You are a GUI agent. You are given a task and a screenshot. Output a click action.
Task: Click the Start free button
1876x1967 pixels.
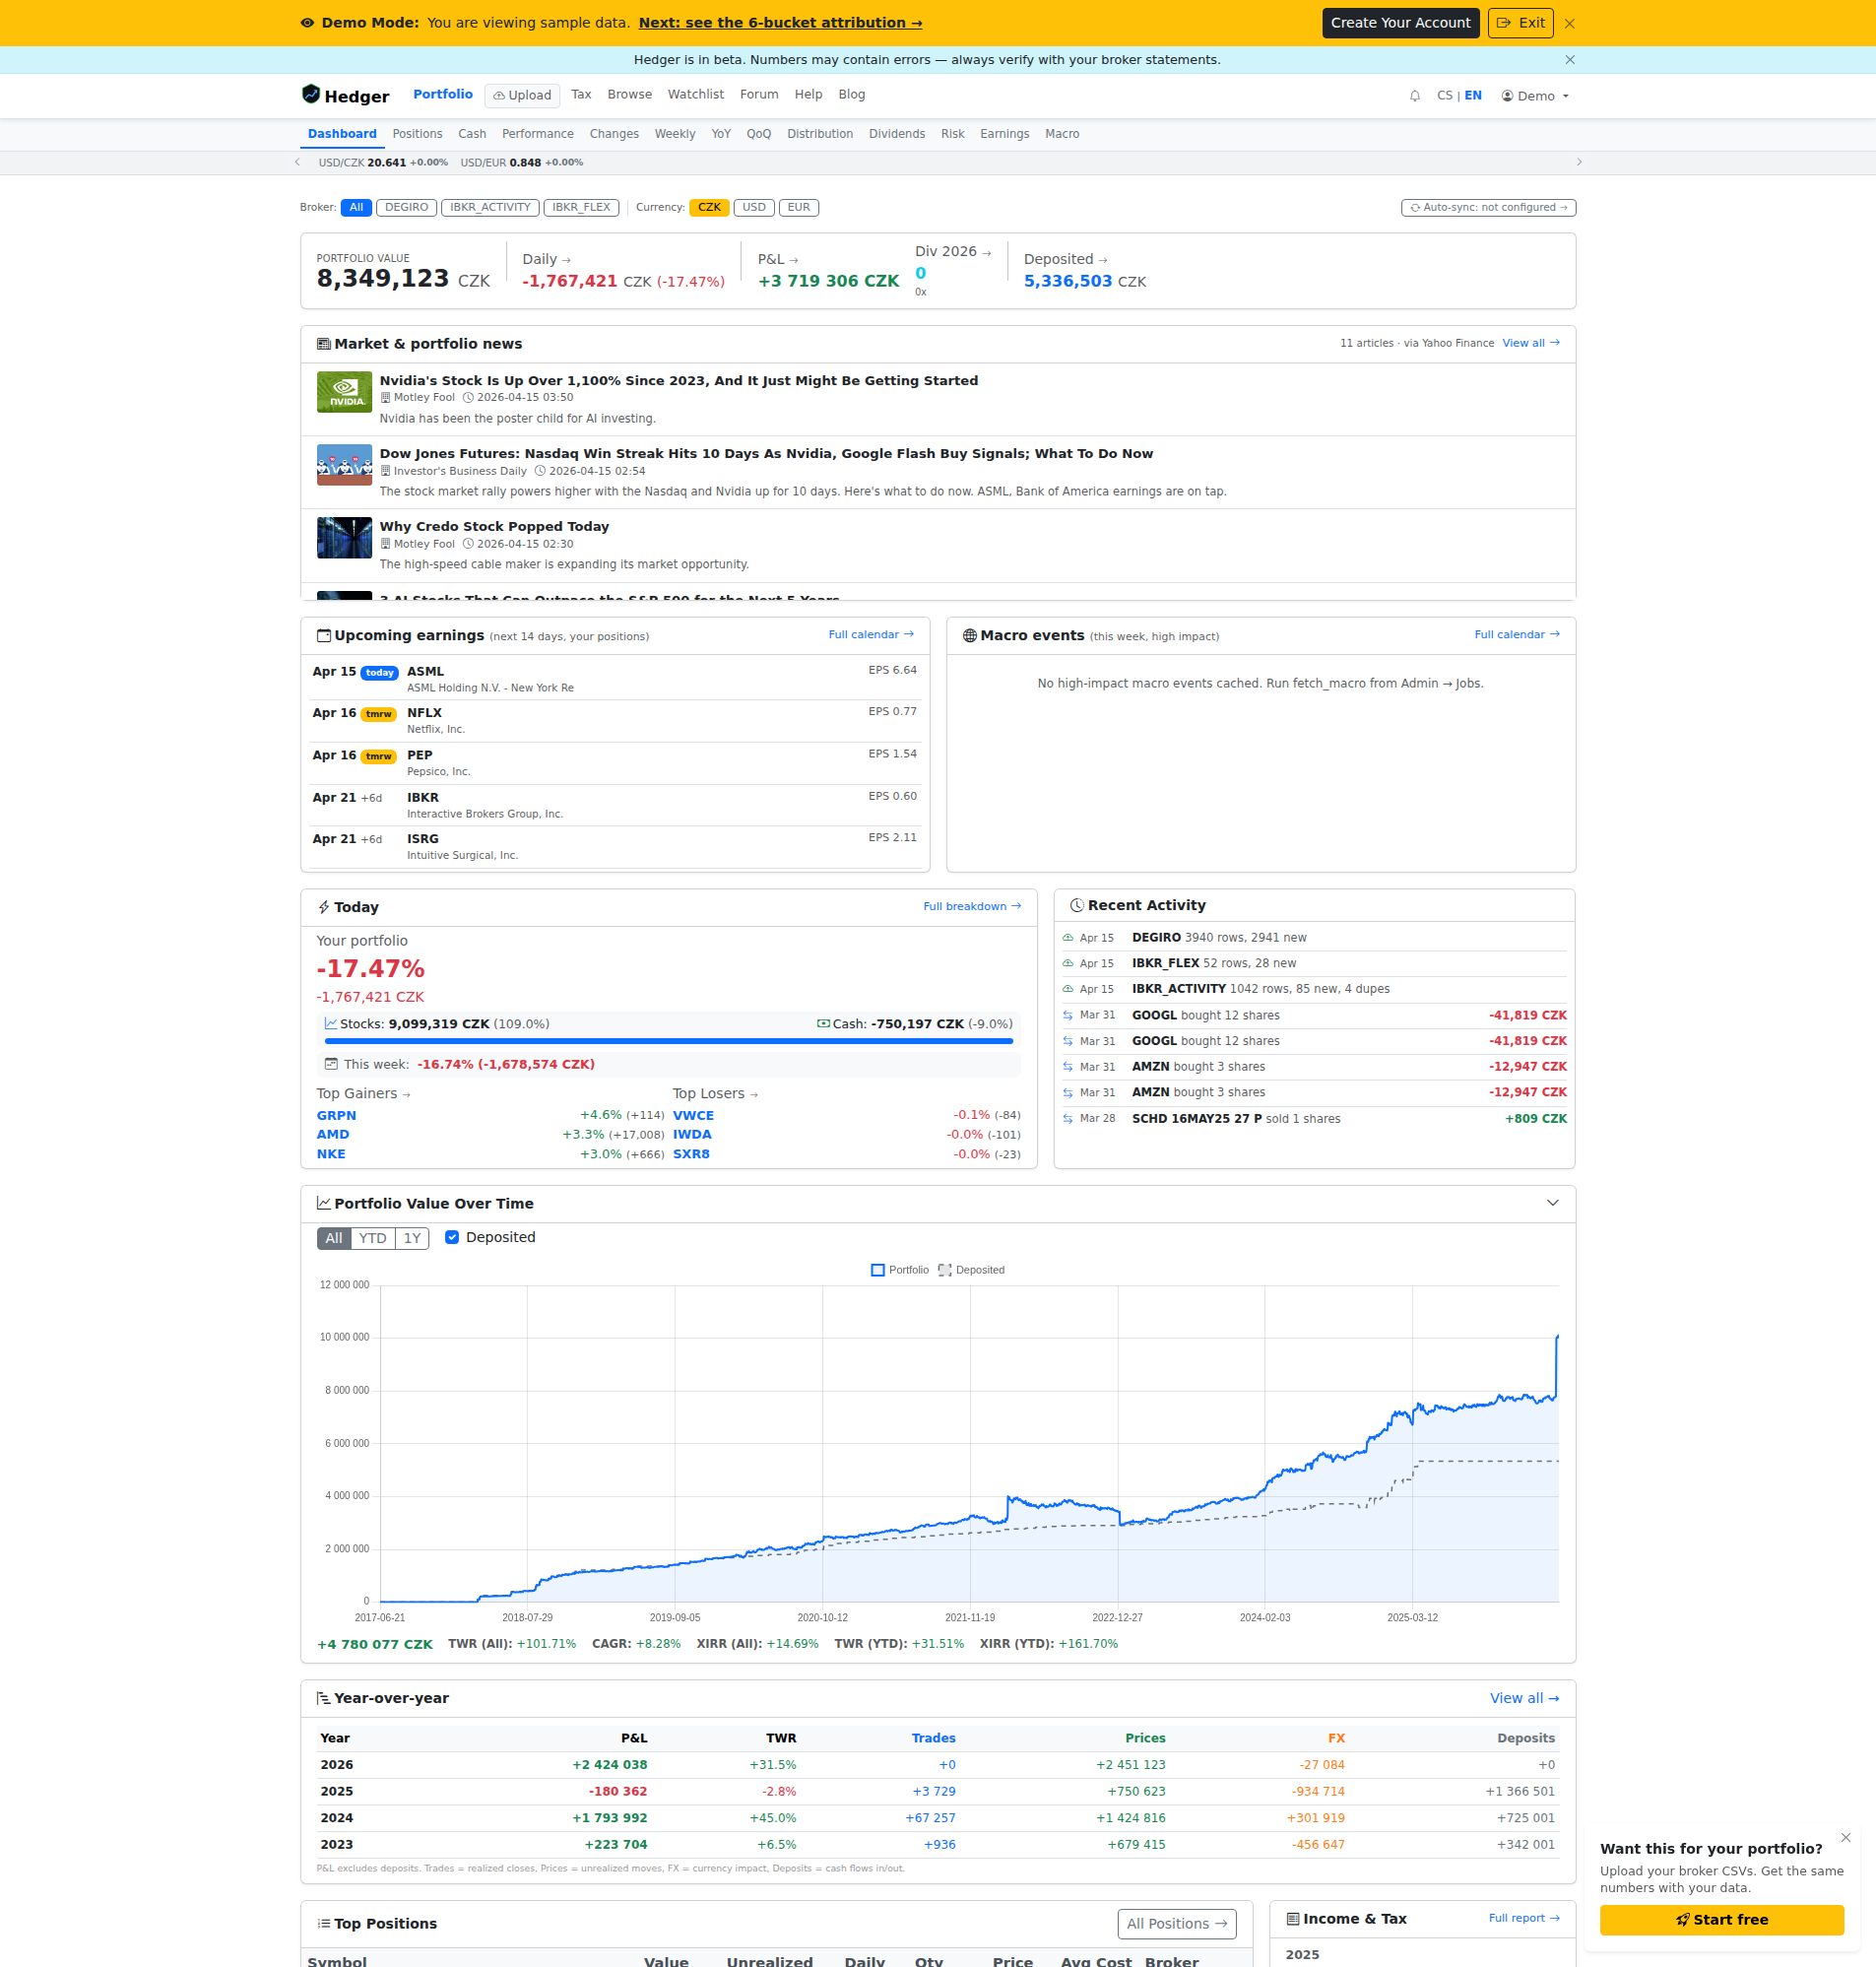click(x=1721, y=1920)
